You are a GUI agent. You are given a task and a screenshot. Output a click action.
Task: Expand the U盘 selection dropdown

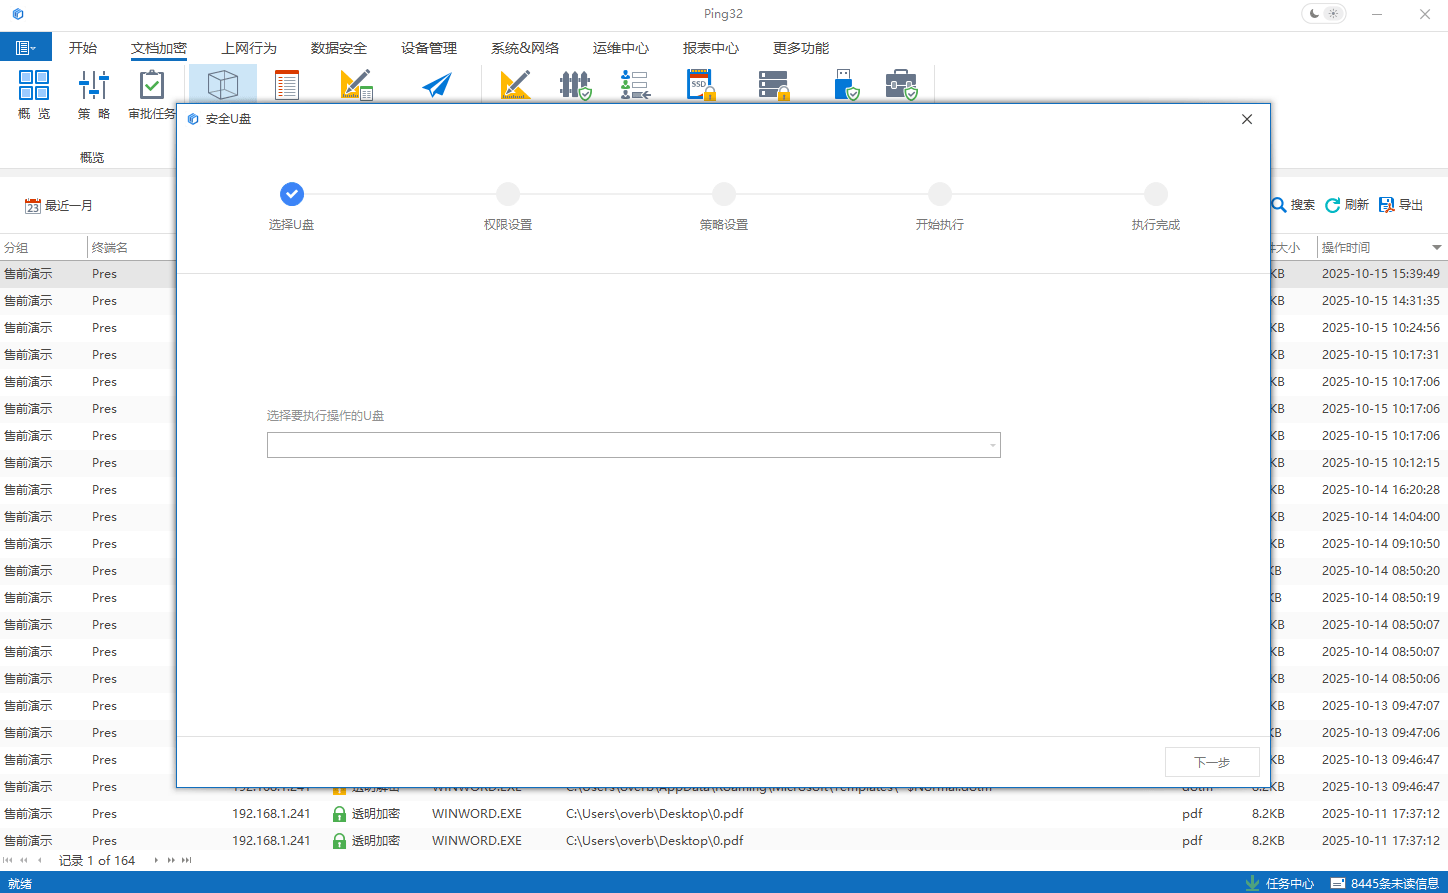coord(992,446)
